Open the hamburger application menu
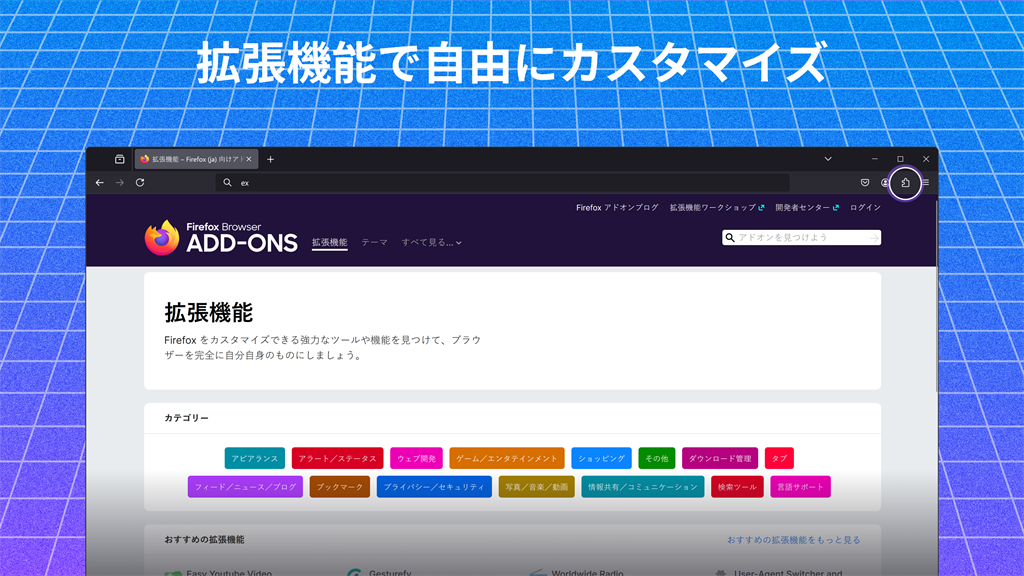The image size is (1024, 576). tap(925, 183)
